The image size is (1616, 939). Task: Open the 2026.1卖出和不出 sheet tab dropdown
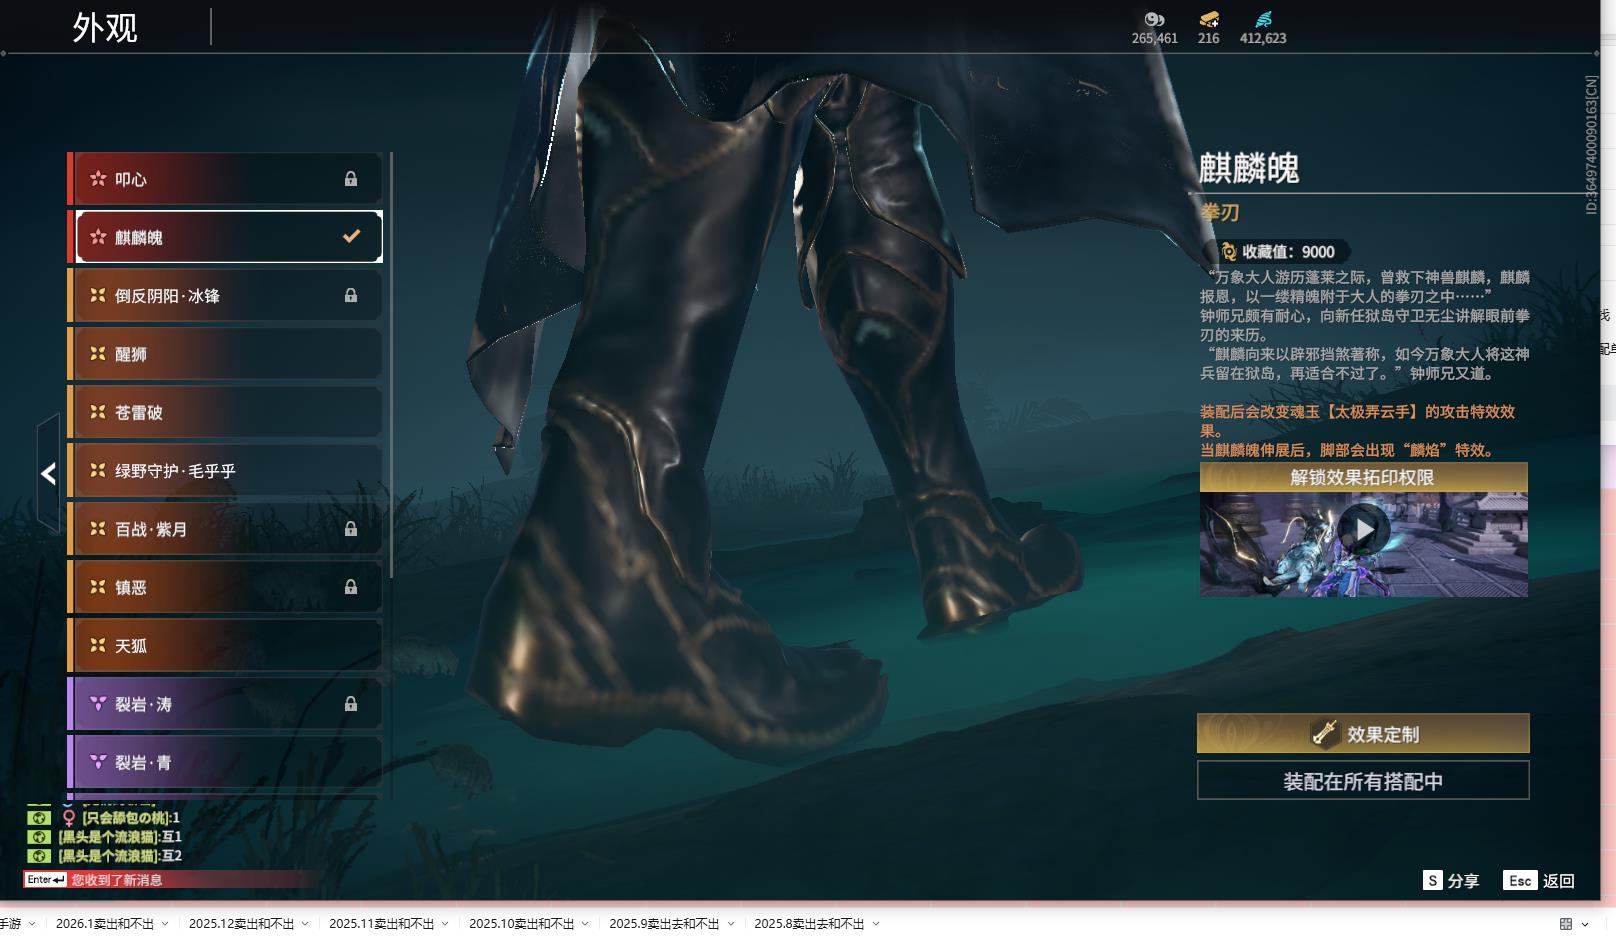point(165,924)
